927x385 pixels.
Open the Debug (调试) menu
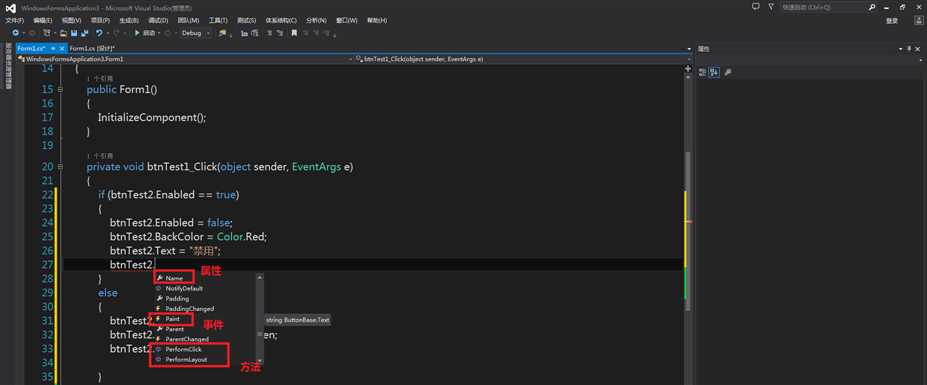(158, 20)
